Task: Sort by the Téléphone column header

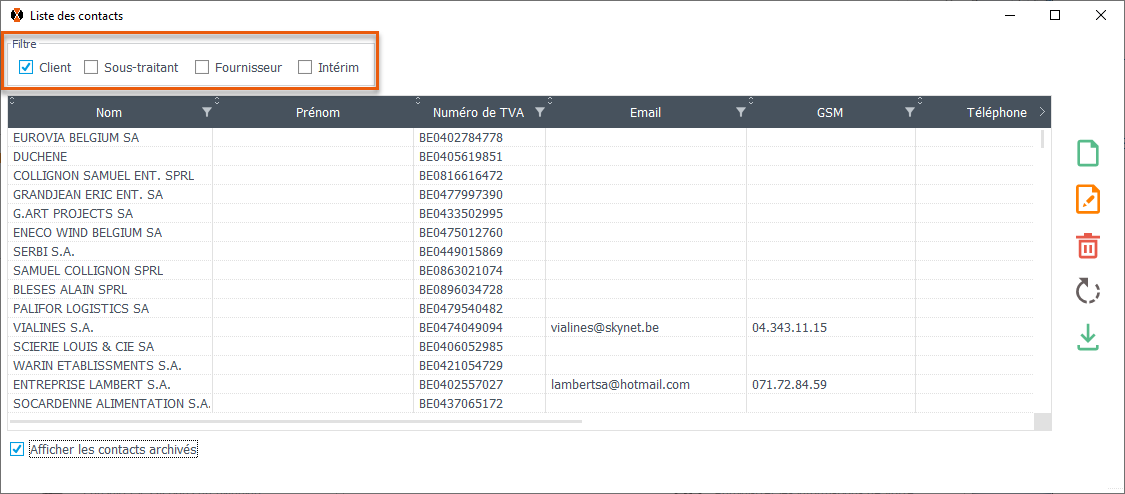Action: click(996, 113)
